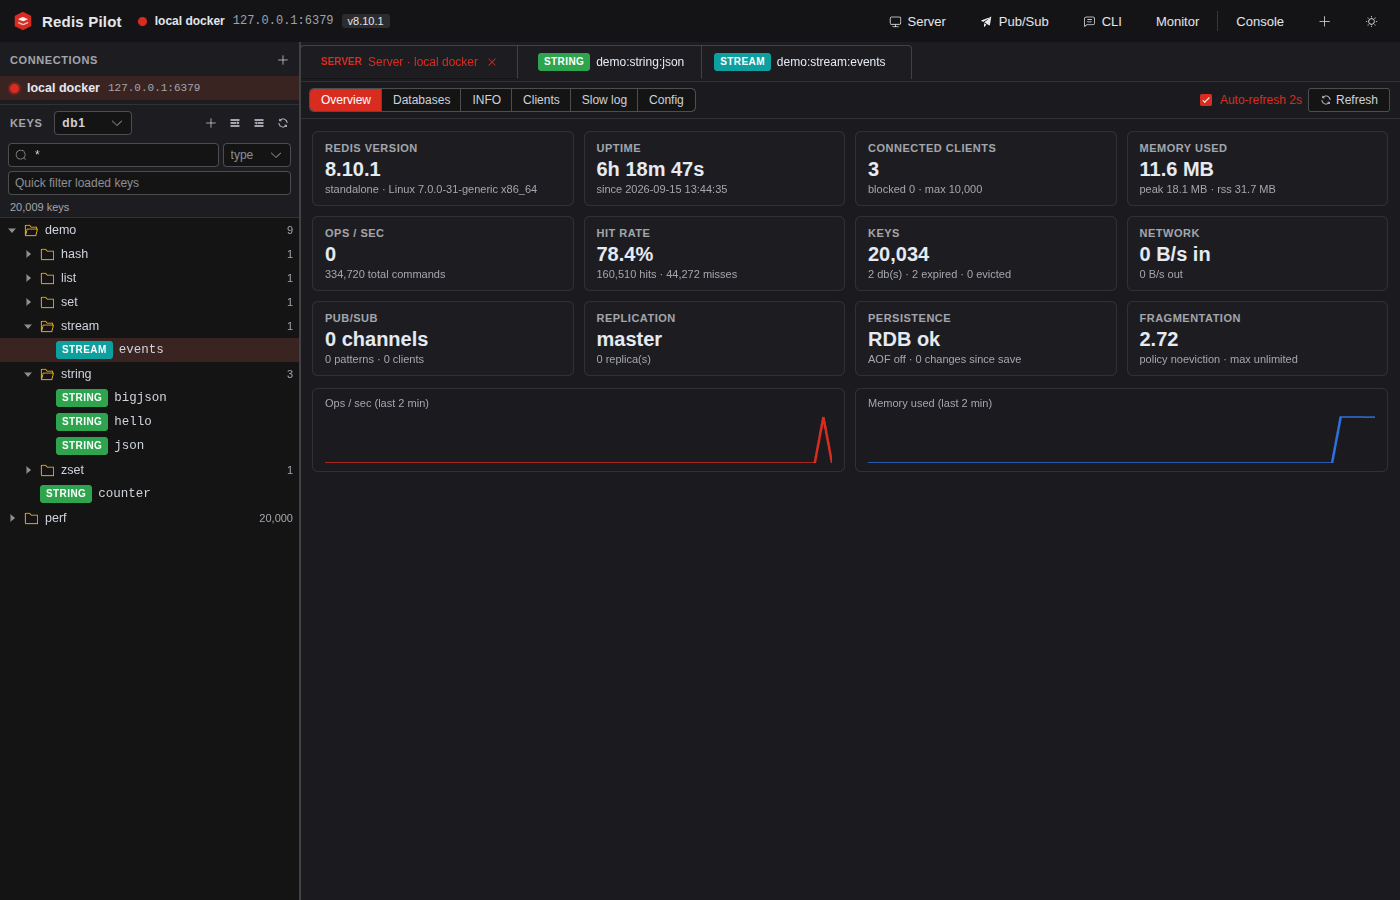Click the STRING badge on bigjson key
The image size is (1400, 900).
tap(82, 398)
